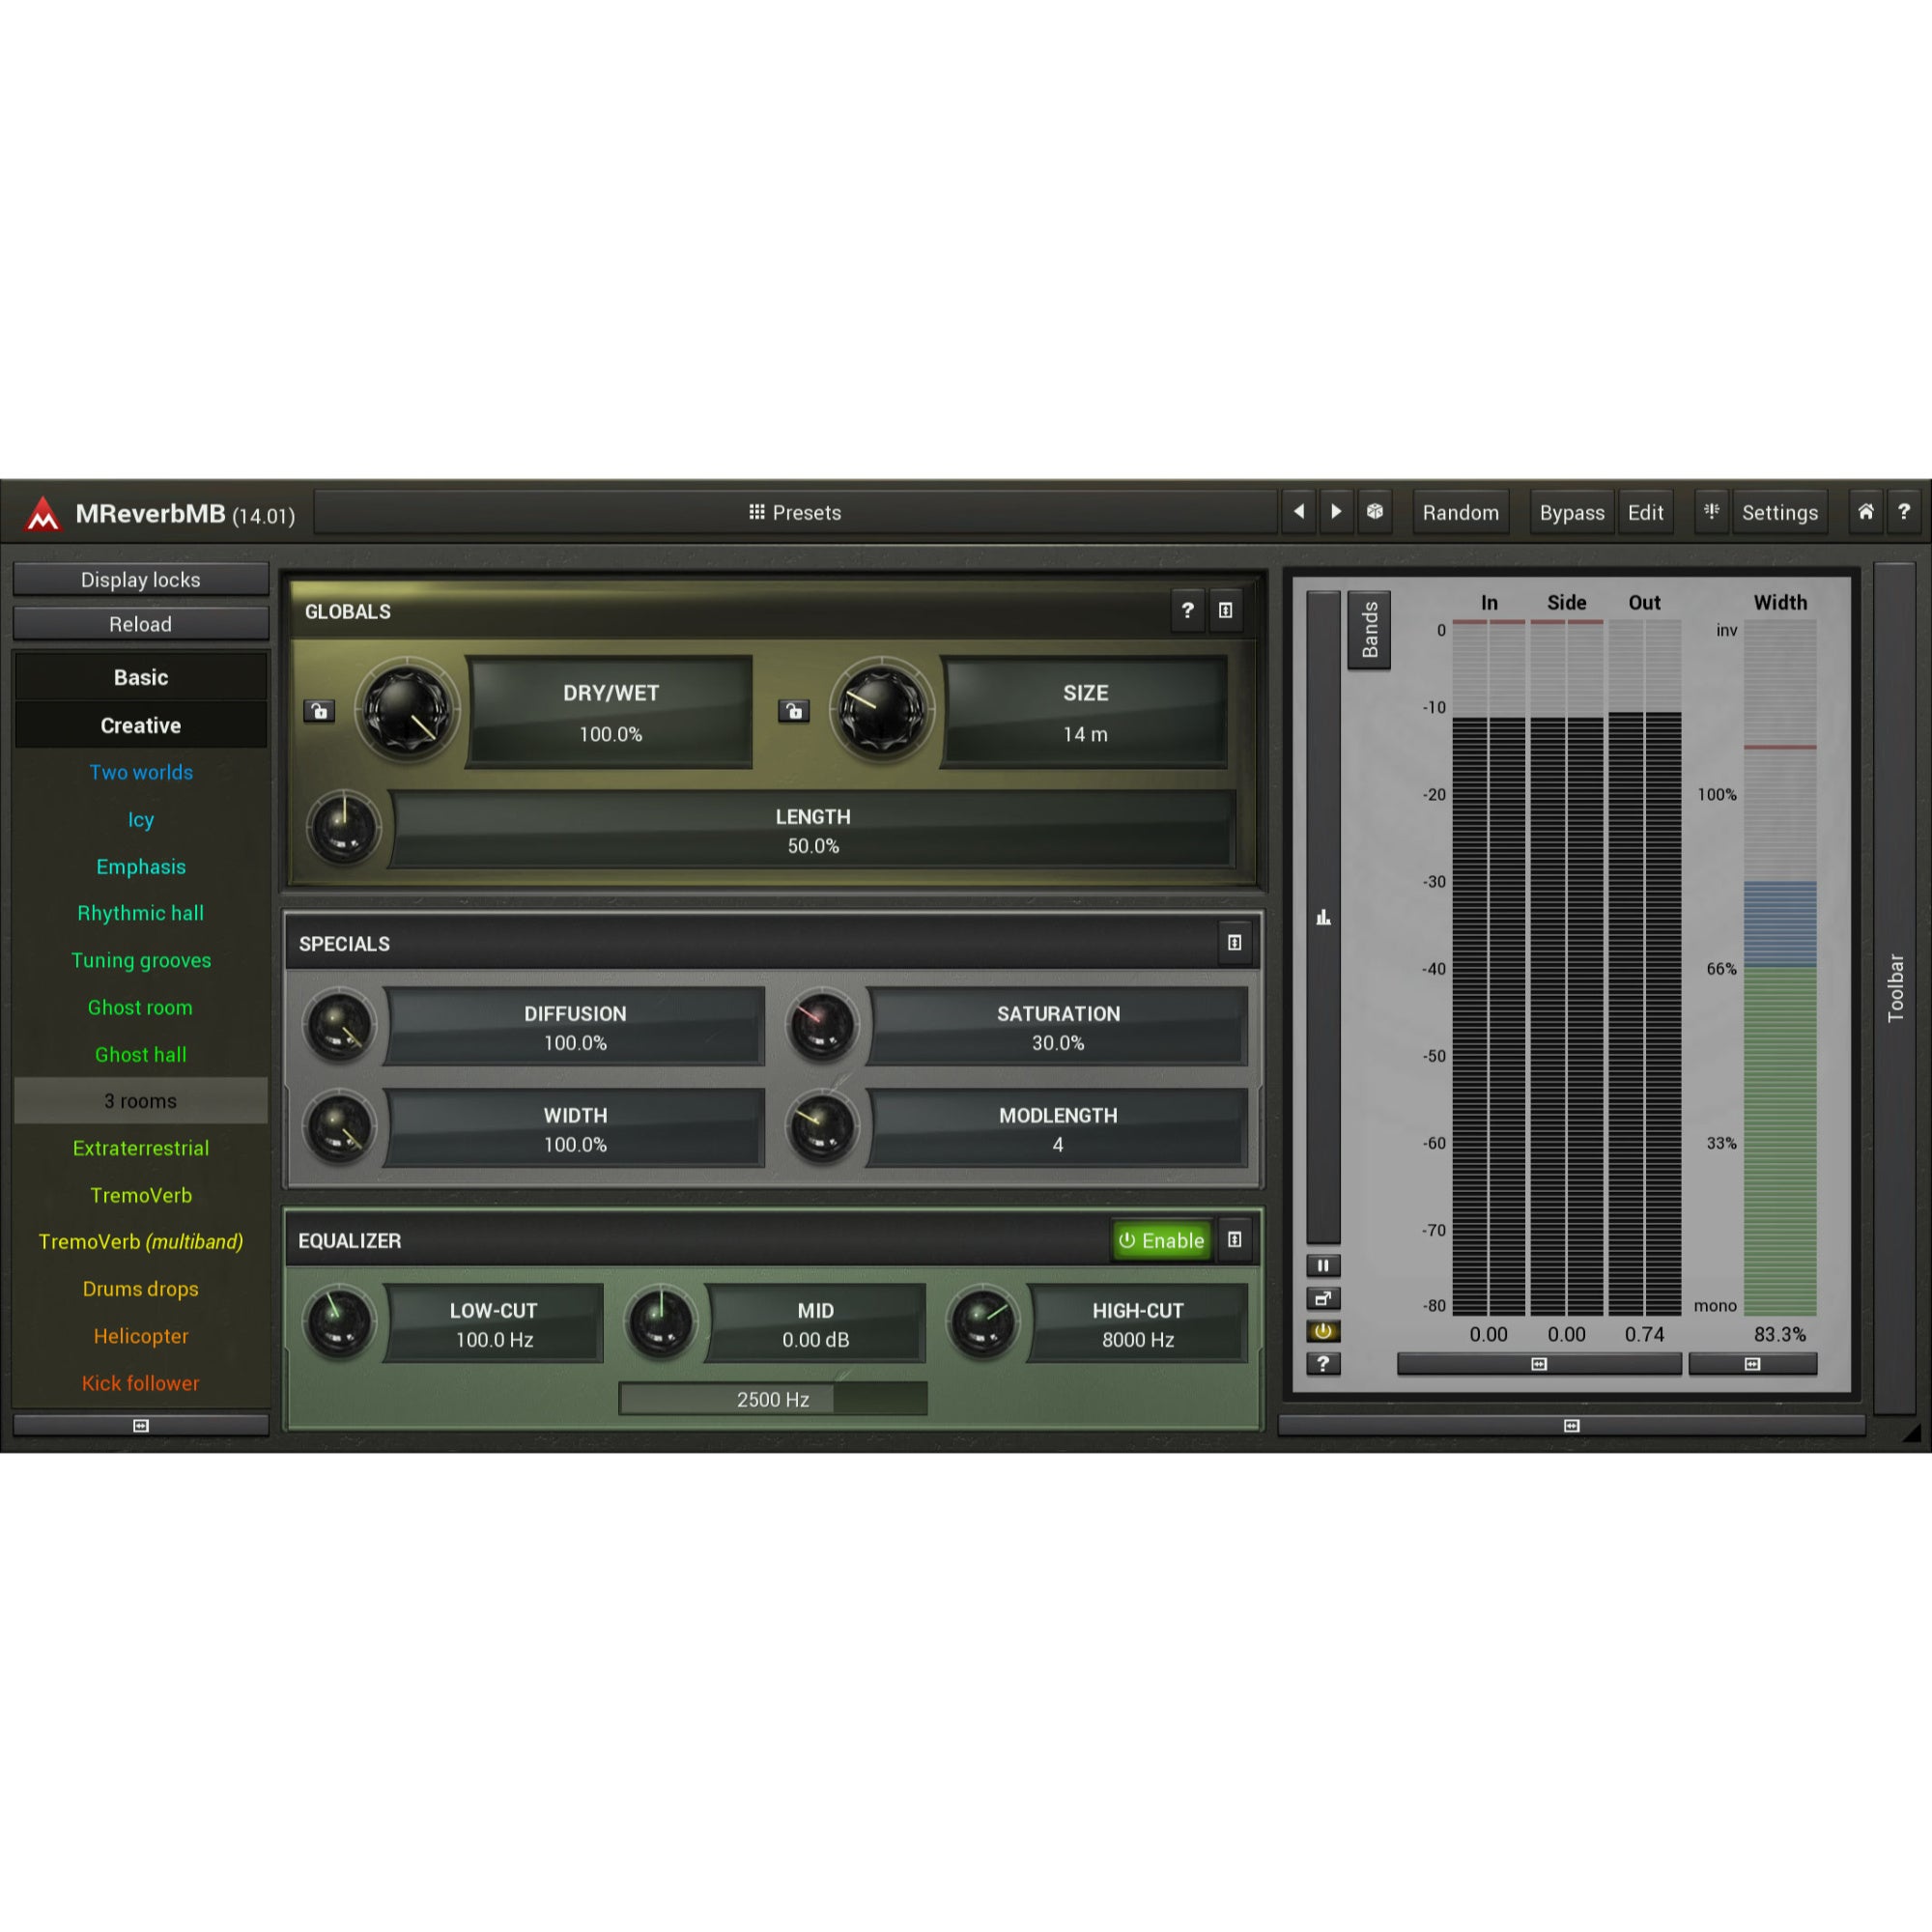Viewport: 1932px width, 1932px height.
Task: Go to the next preset arrow
Action: point(1336,512)
